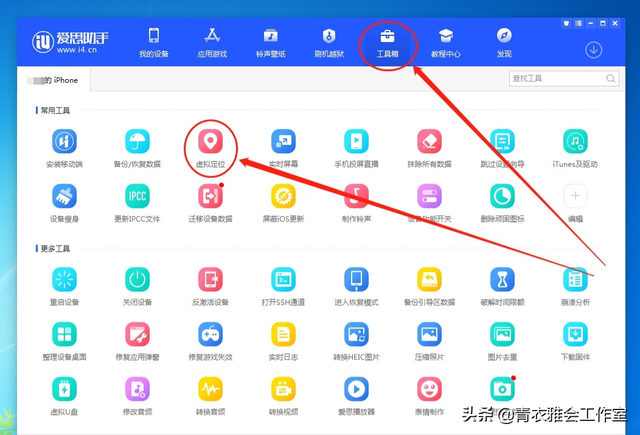Open the 制作铃声 ringtone maker
Image resolution: width=640 pixels, height=435 pixels.
[x=356, y=196]
